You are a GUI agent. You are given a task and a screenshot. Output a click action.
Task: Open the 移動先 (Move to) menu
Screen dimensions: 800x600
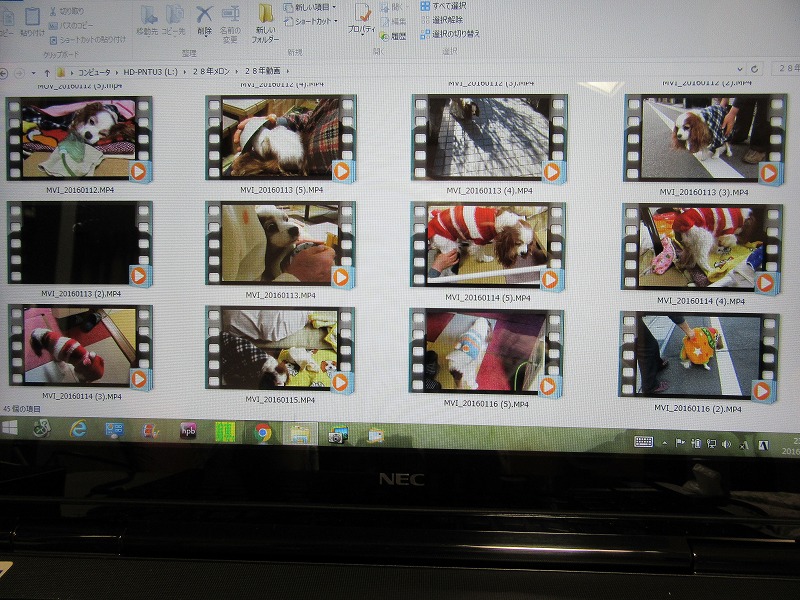pyautogui.click(x=147, y=20)
